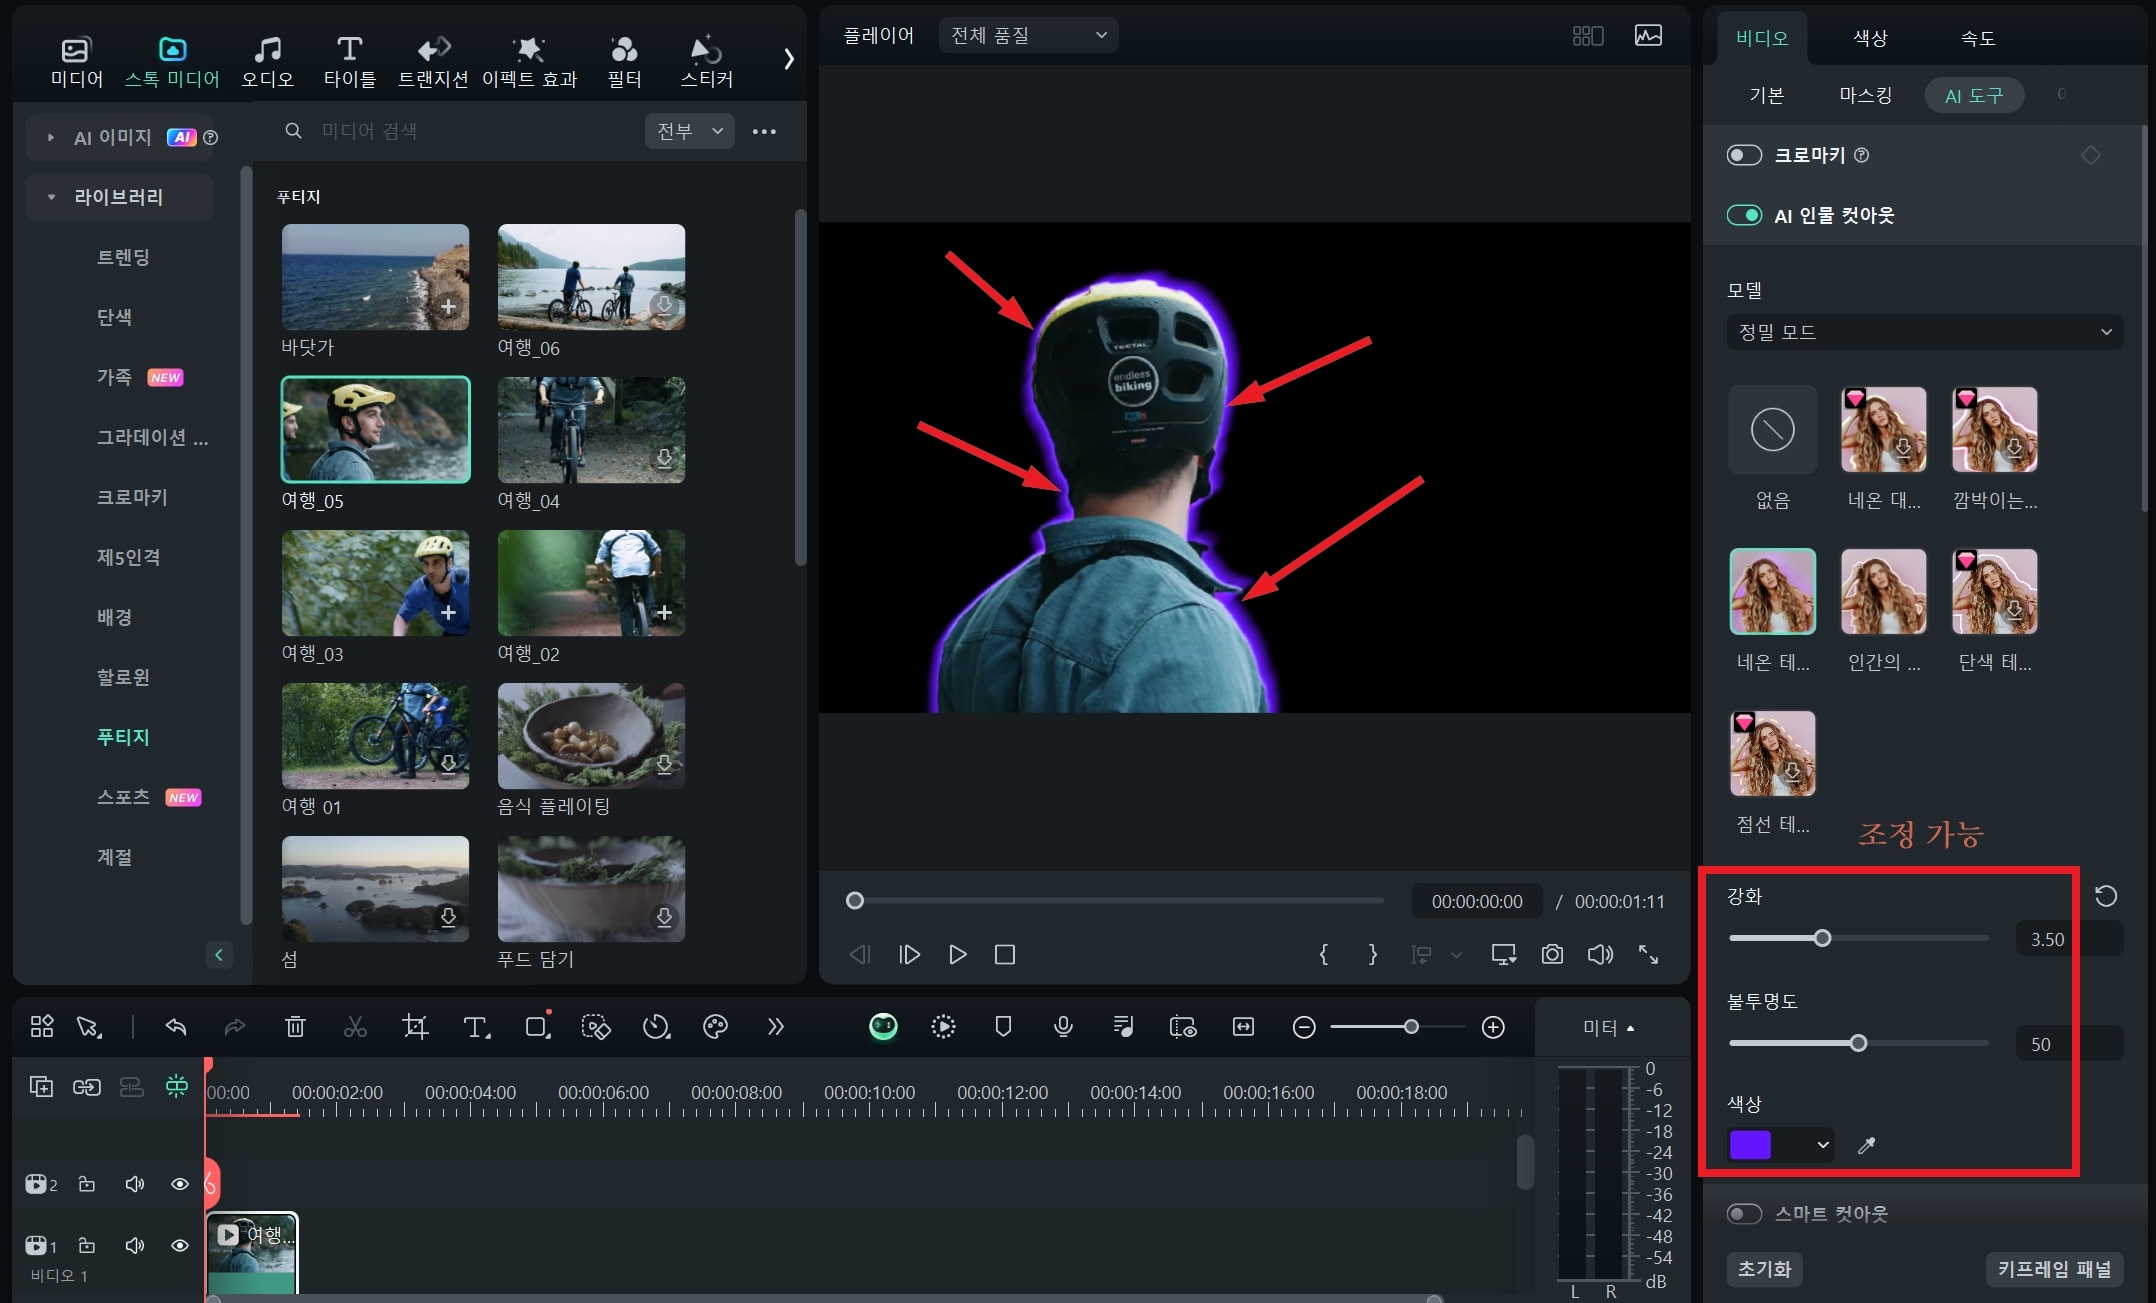Select the crop tool in timeline toolbar

pos(415,1027)
